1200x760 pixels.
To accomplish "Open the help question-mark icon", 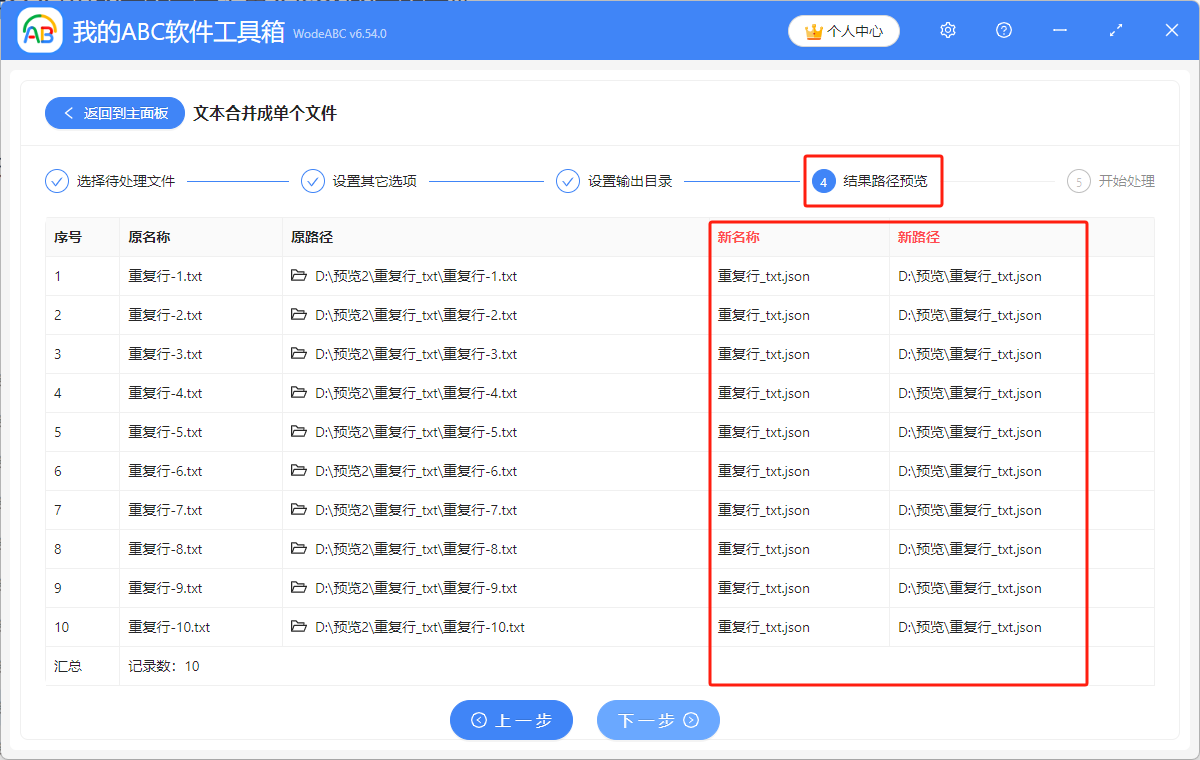I will pos(1003,30).
